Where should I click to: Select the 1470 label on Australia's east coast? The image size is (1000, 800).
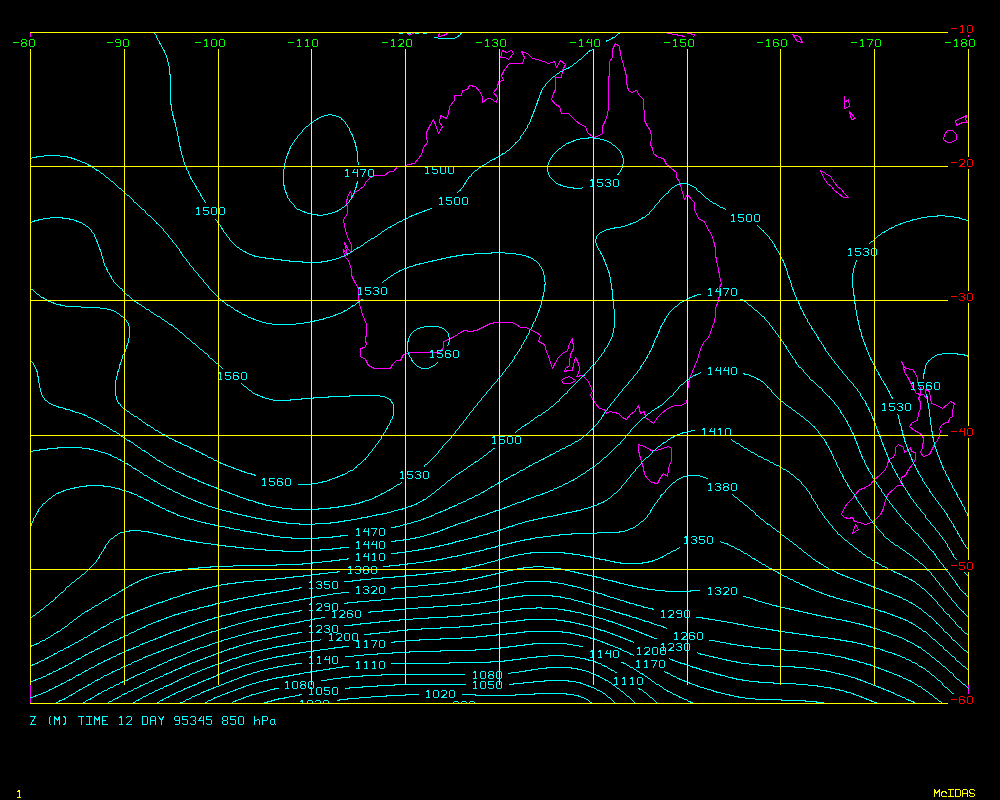(x=722, y=292)
